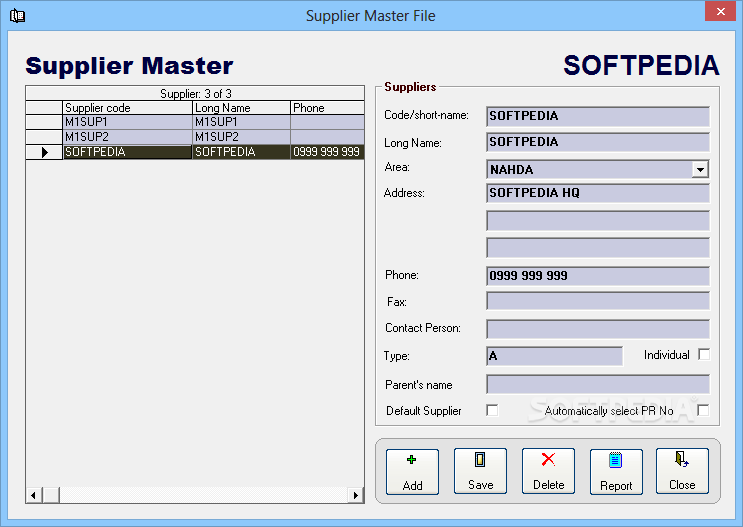Open the Area dropdown arrow
The image size is (743, 527).
[700, 169]
